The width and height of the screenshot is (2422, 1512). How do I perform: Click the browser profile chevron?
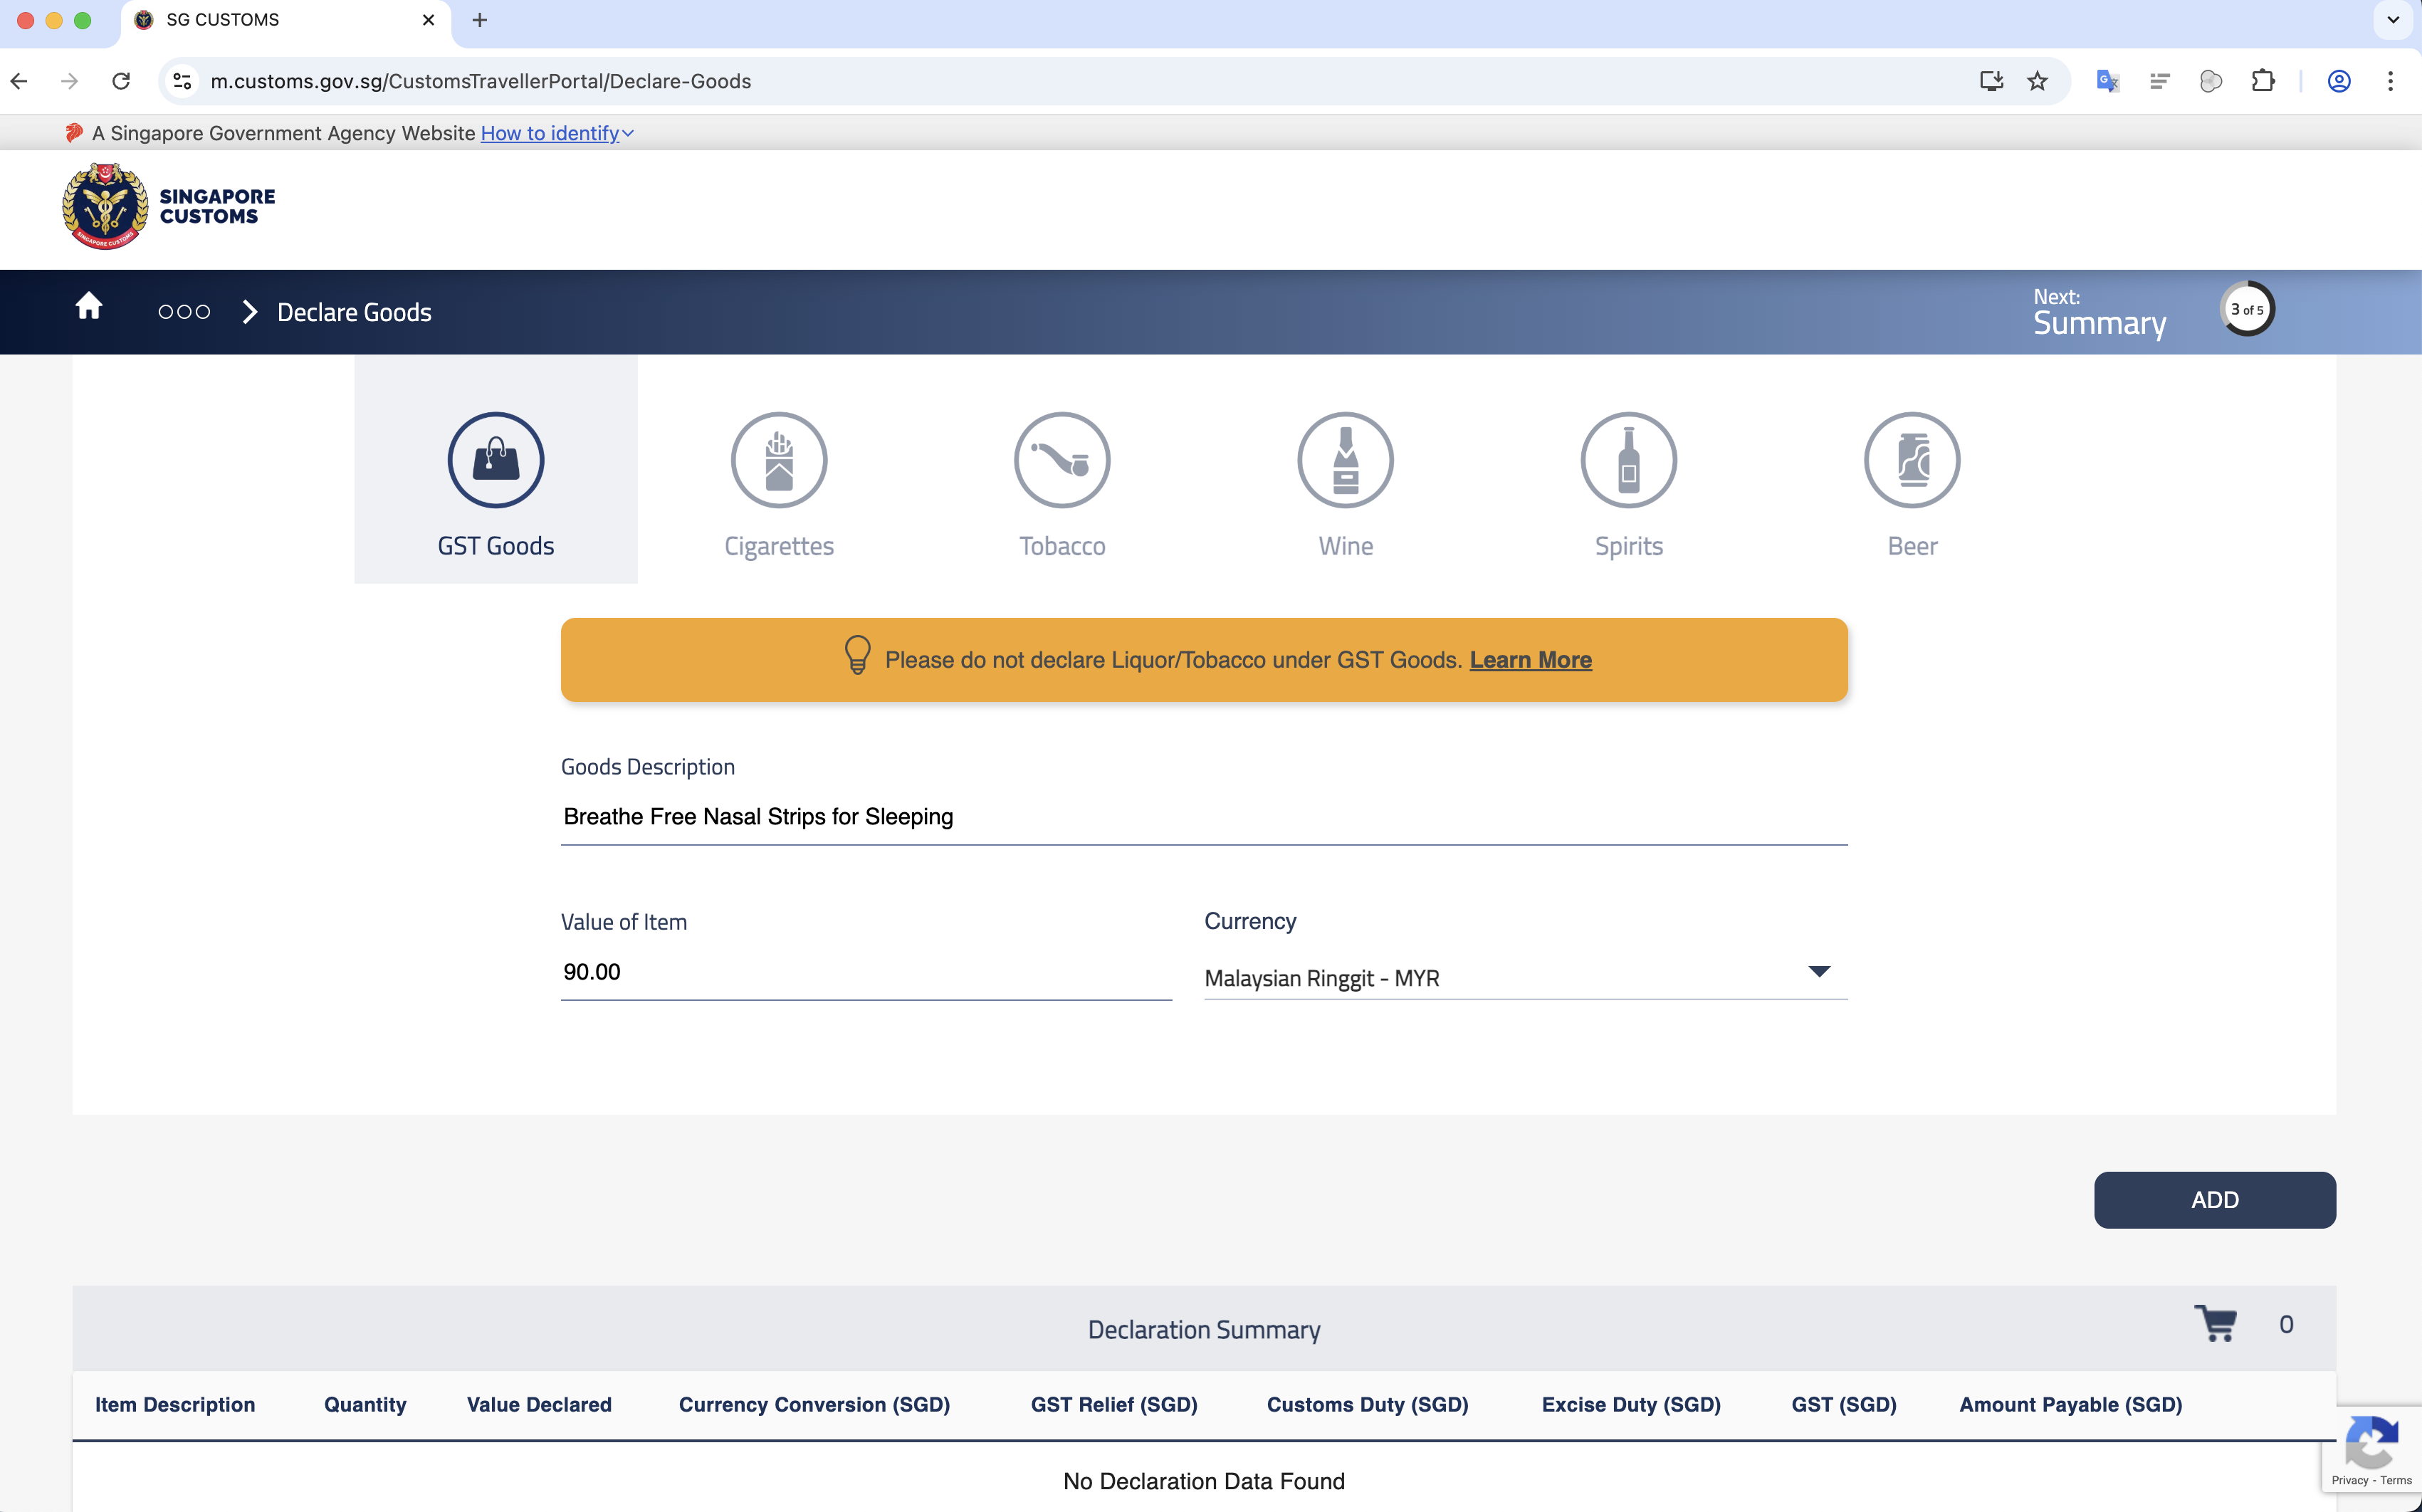2393,20
